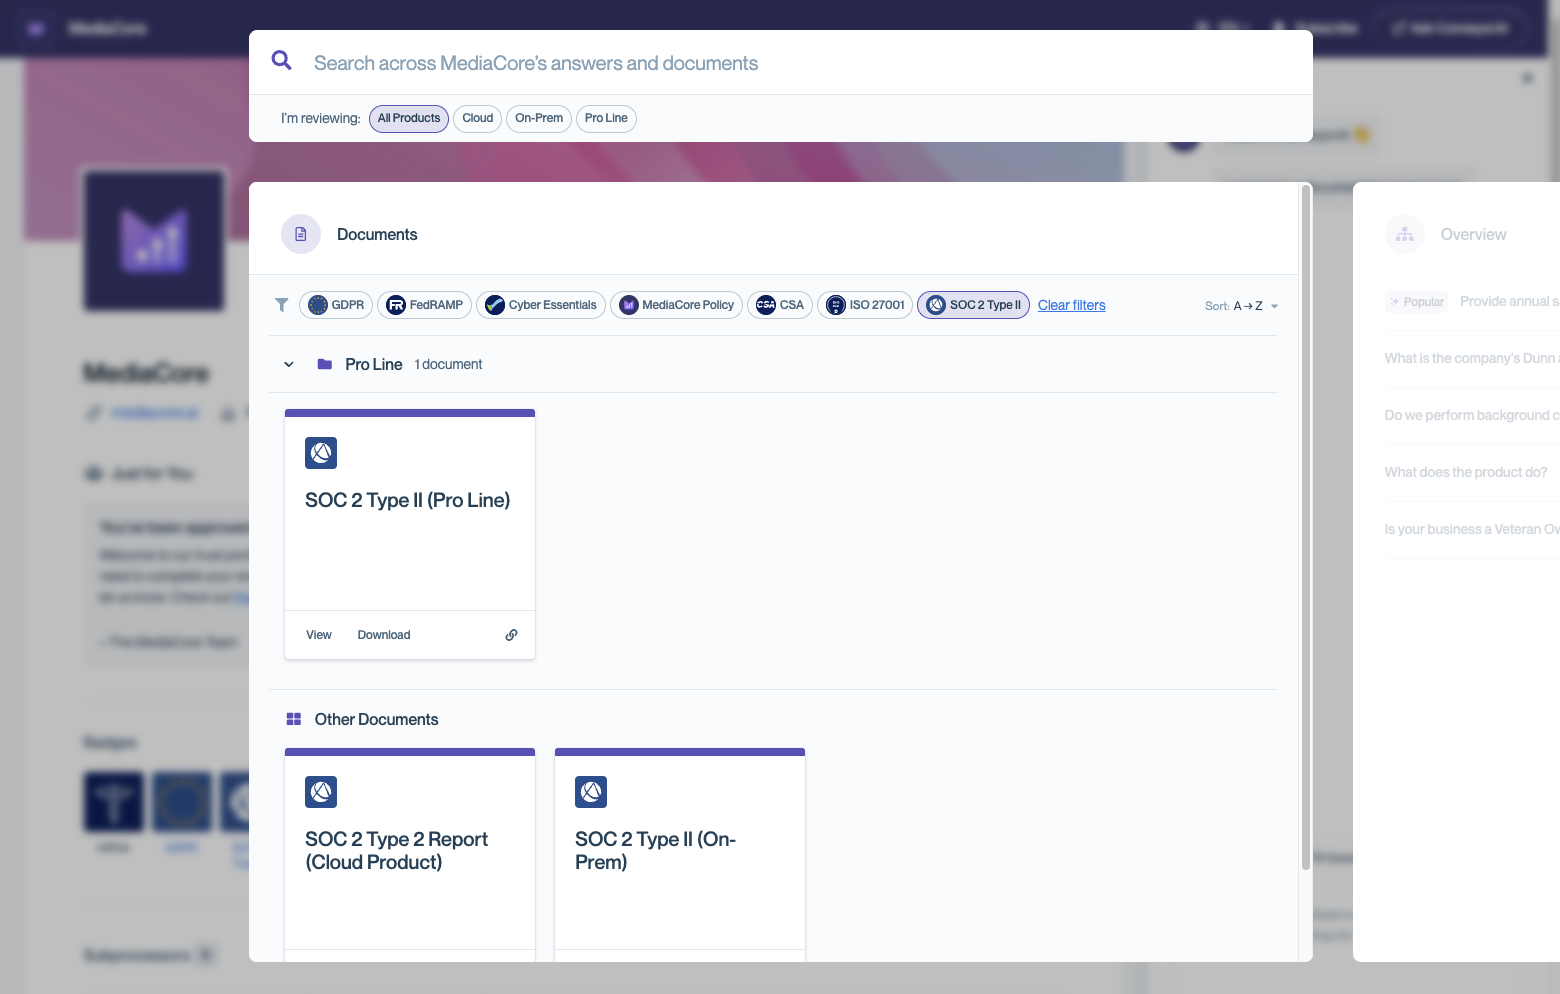Viewport: 1560px width, 994px height.
Task: Open the Sort A→Z dropdown
Action: (x=1242, y=306)
